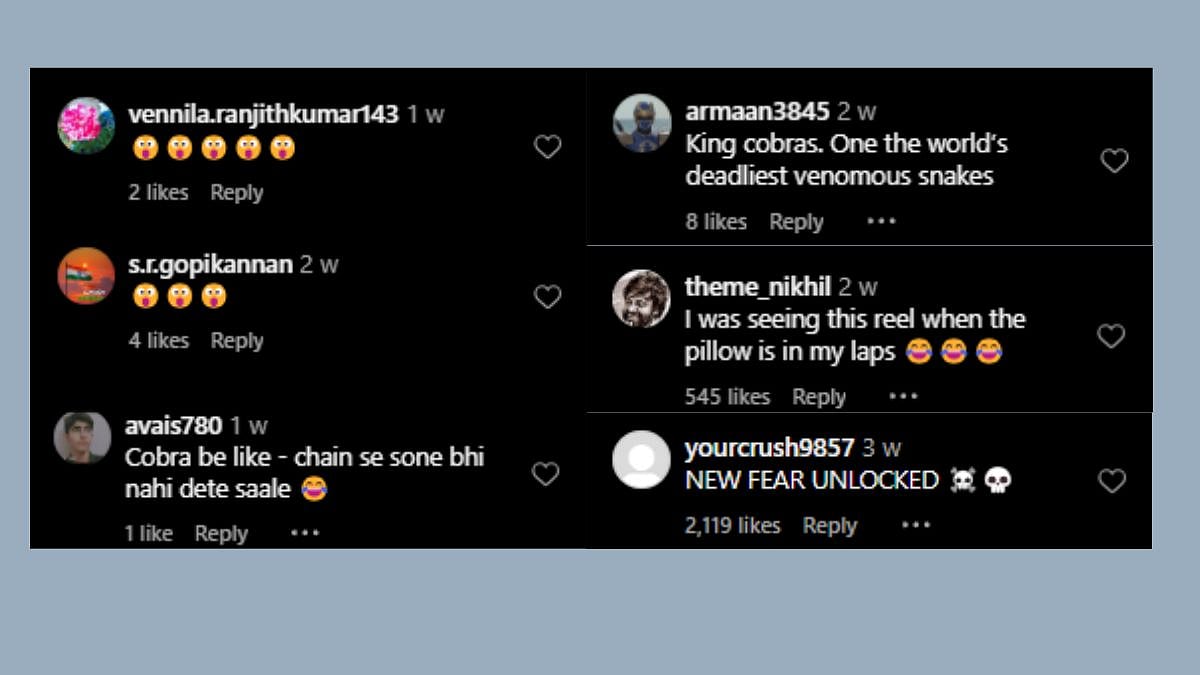Open avais780's profile picture
The height and width of the screenshot is (675, 1200).
click(82, 438)
